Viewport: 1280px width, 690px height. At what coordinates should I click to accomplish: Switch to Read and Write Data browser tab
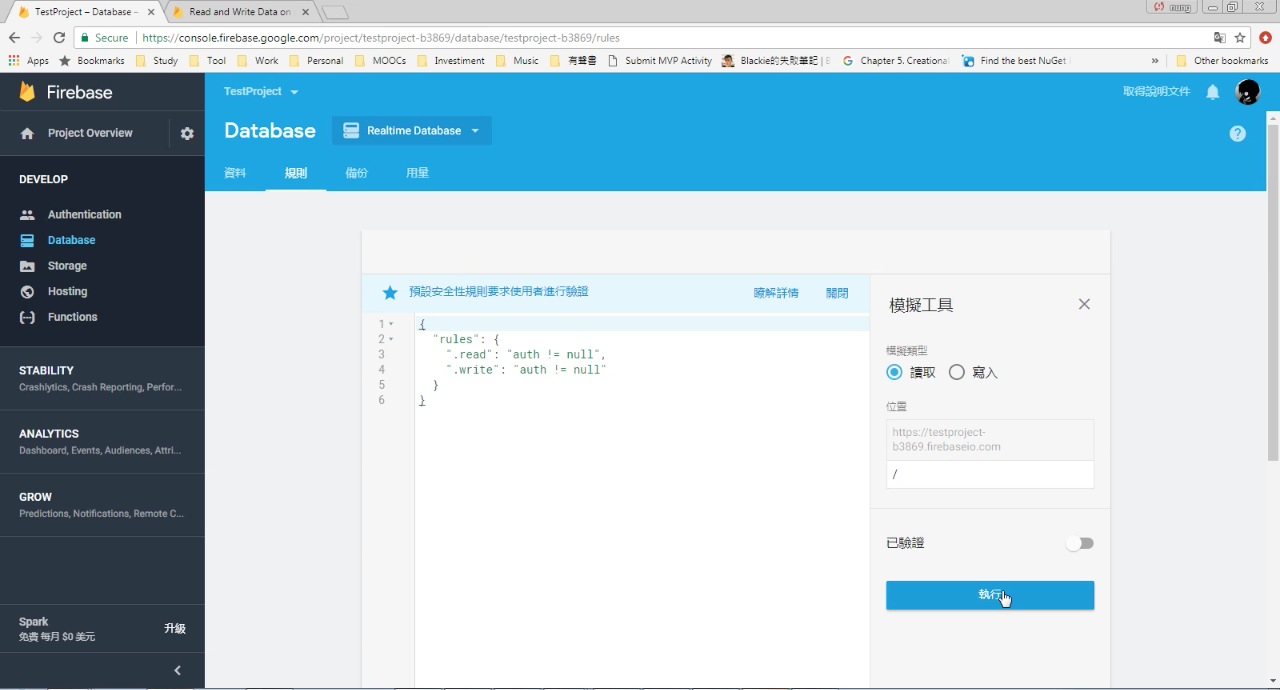pos(240,12)
